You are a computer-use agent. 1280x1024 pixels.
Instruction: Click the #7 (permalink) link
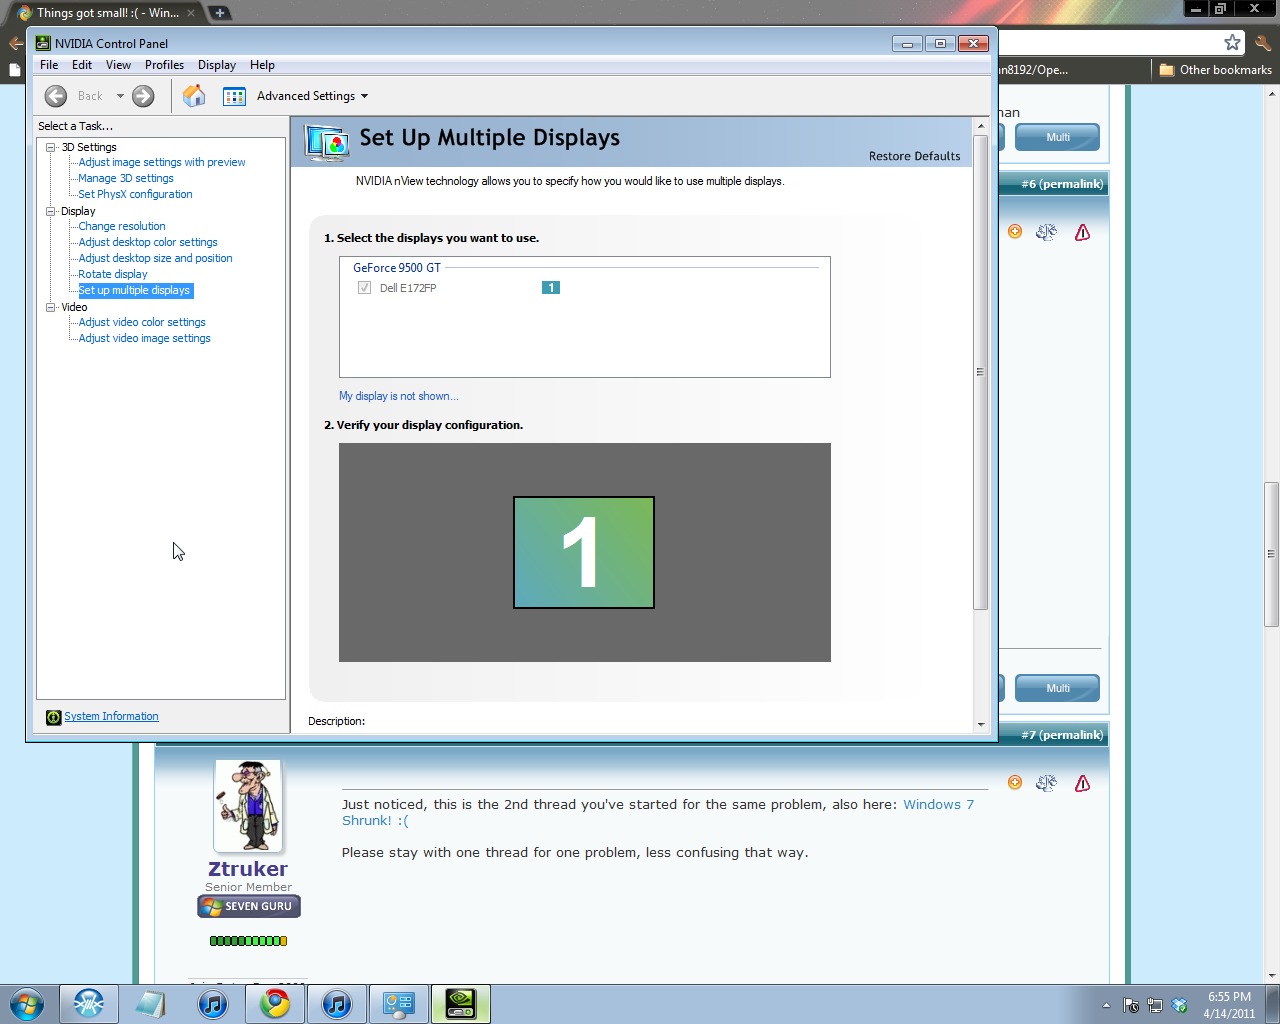coord(1062,735)
